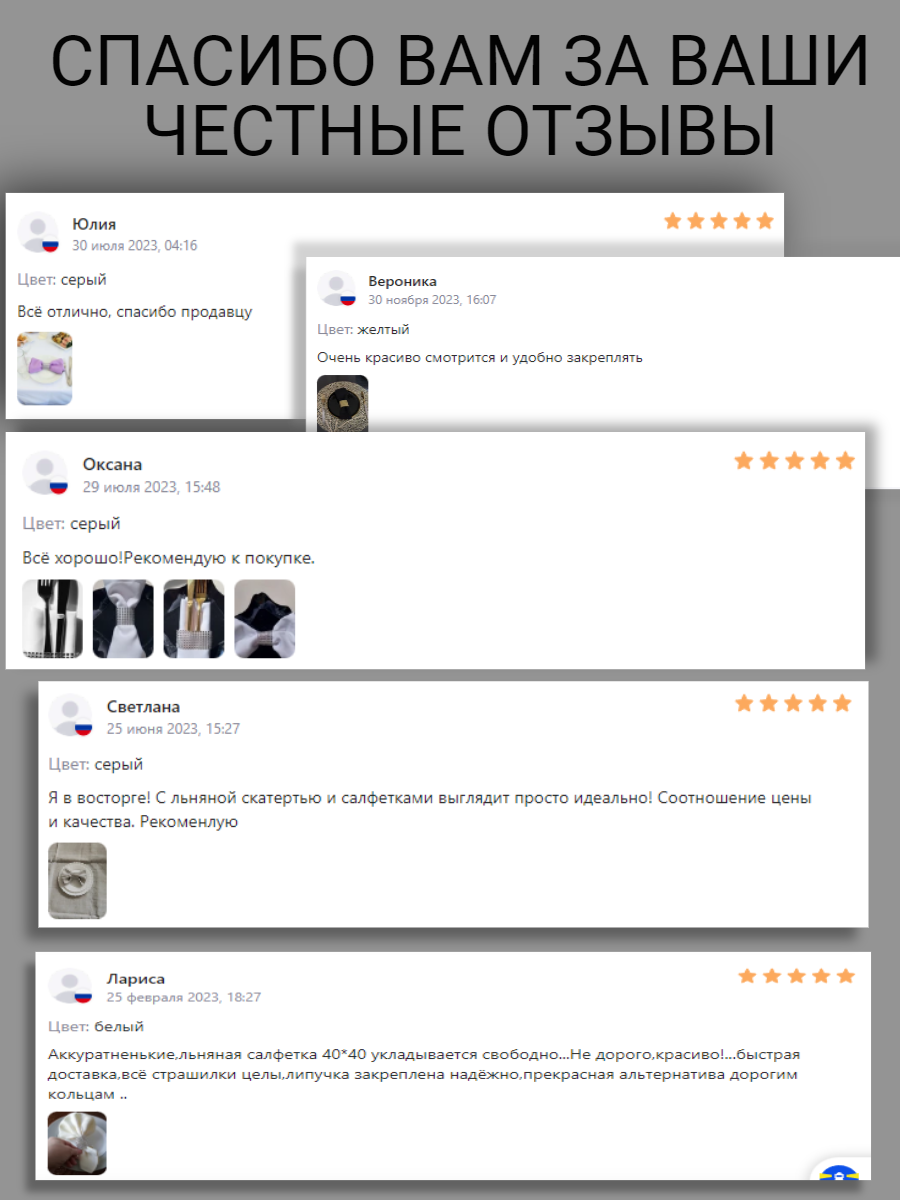The width and height of the screenshot is (900, 1200).
Task: Click Юлия's profile avatar icon
Action: 38,232
